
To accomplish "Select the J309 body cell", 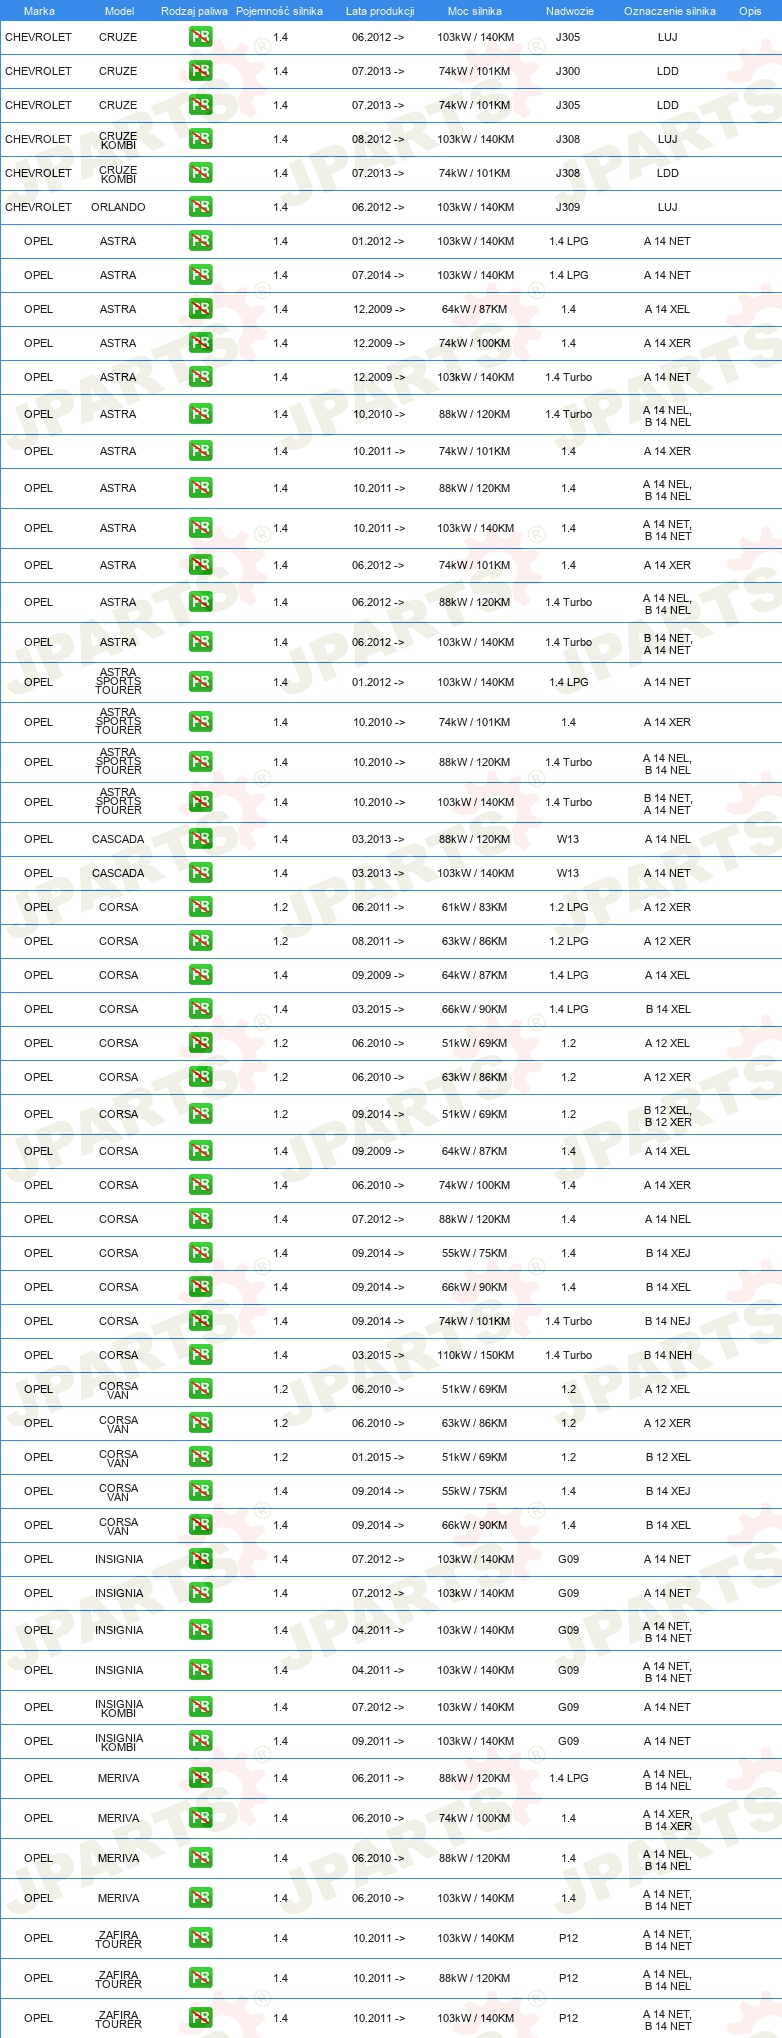I will point(568,207).
